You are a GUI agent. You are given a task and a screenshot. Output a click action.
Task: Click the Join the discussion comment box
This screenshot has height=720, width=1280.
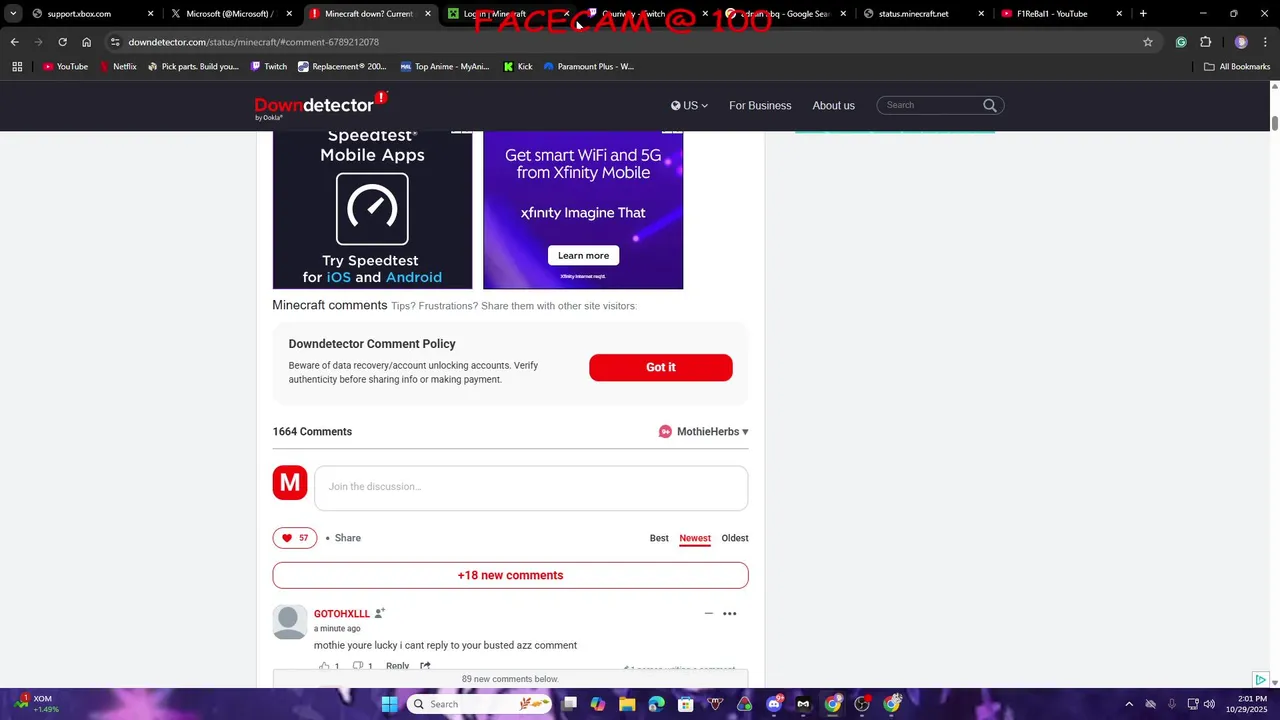click(531, 487)
